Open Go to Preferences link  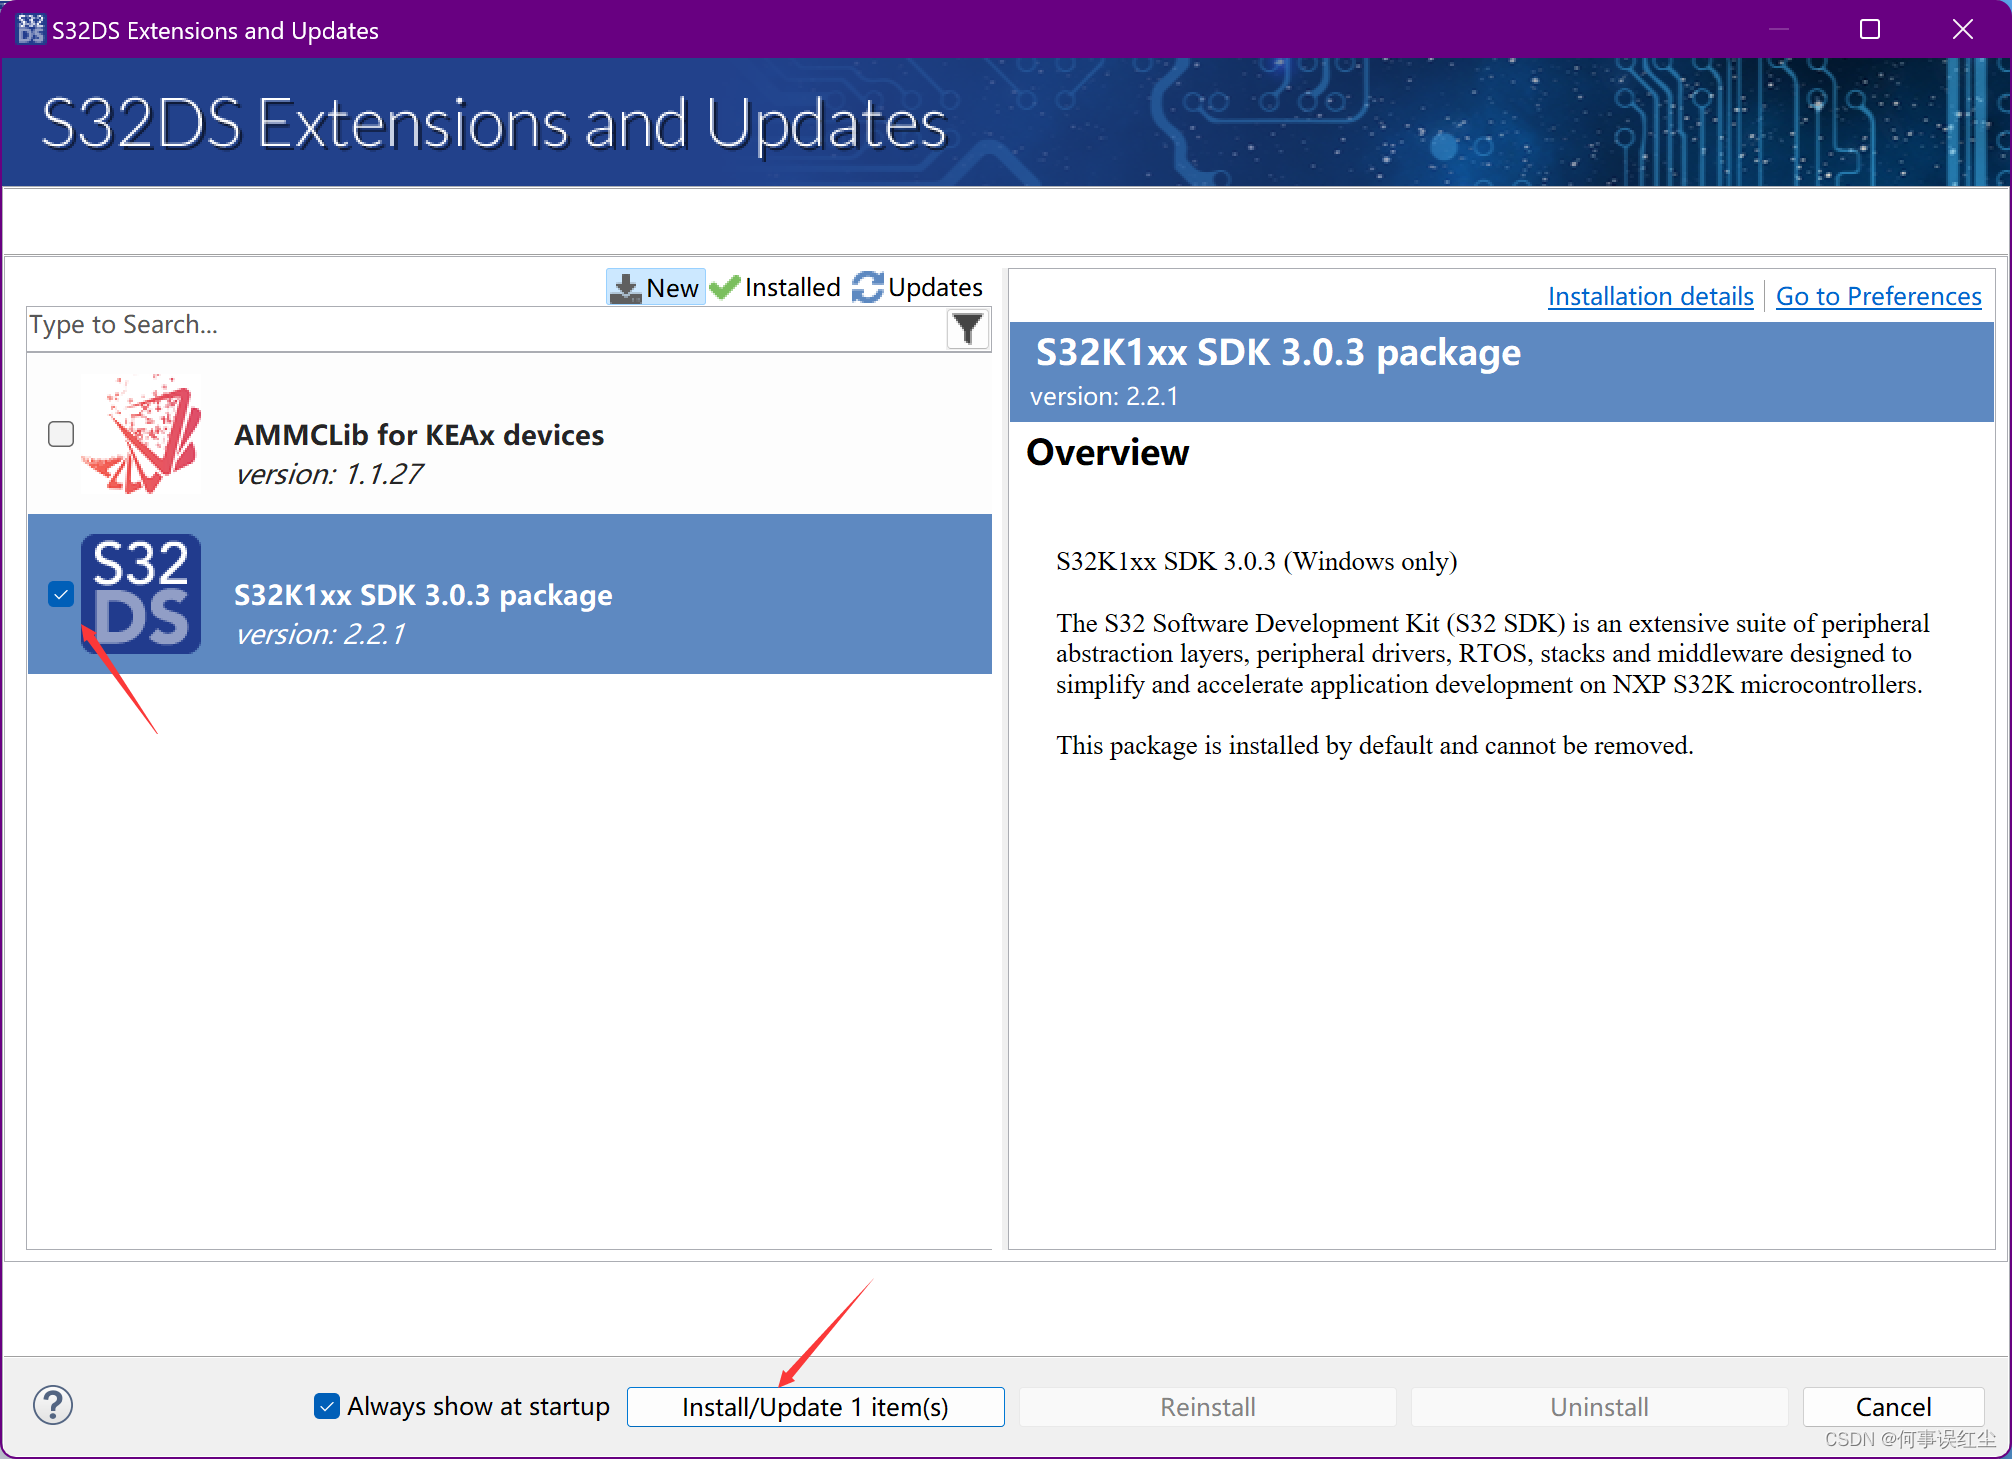click(x=1878, y=296)
